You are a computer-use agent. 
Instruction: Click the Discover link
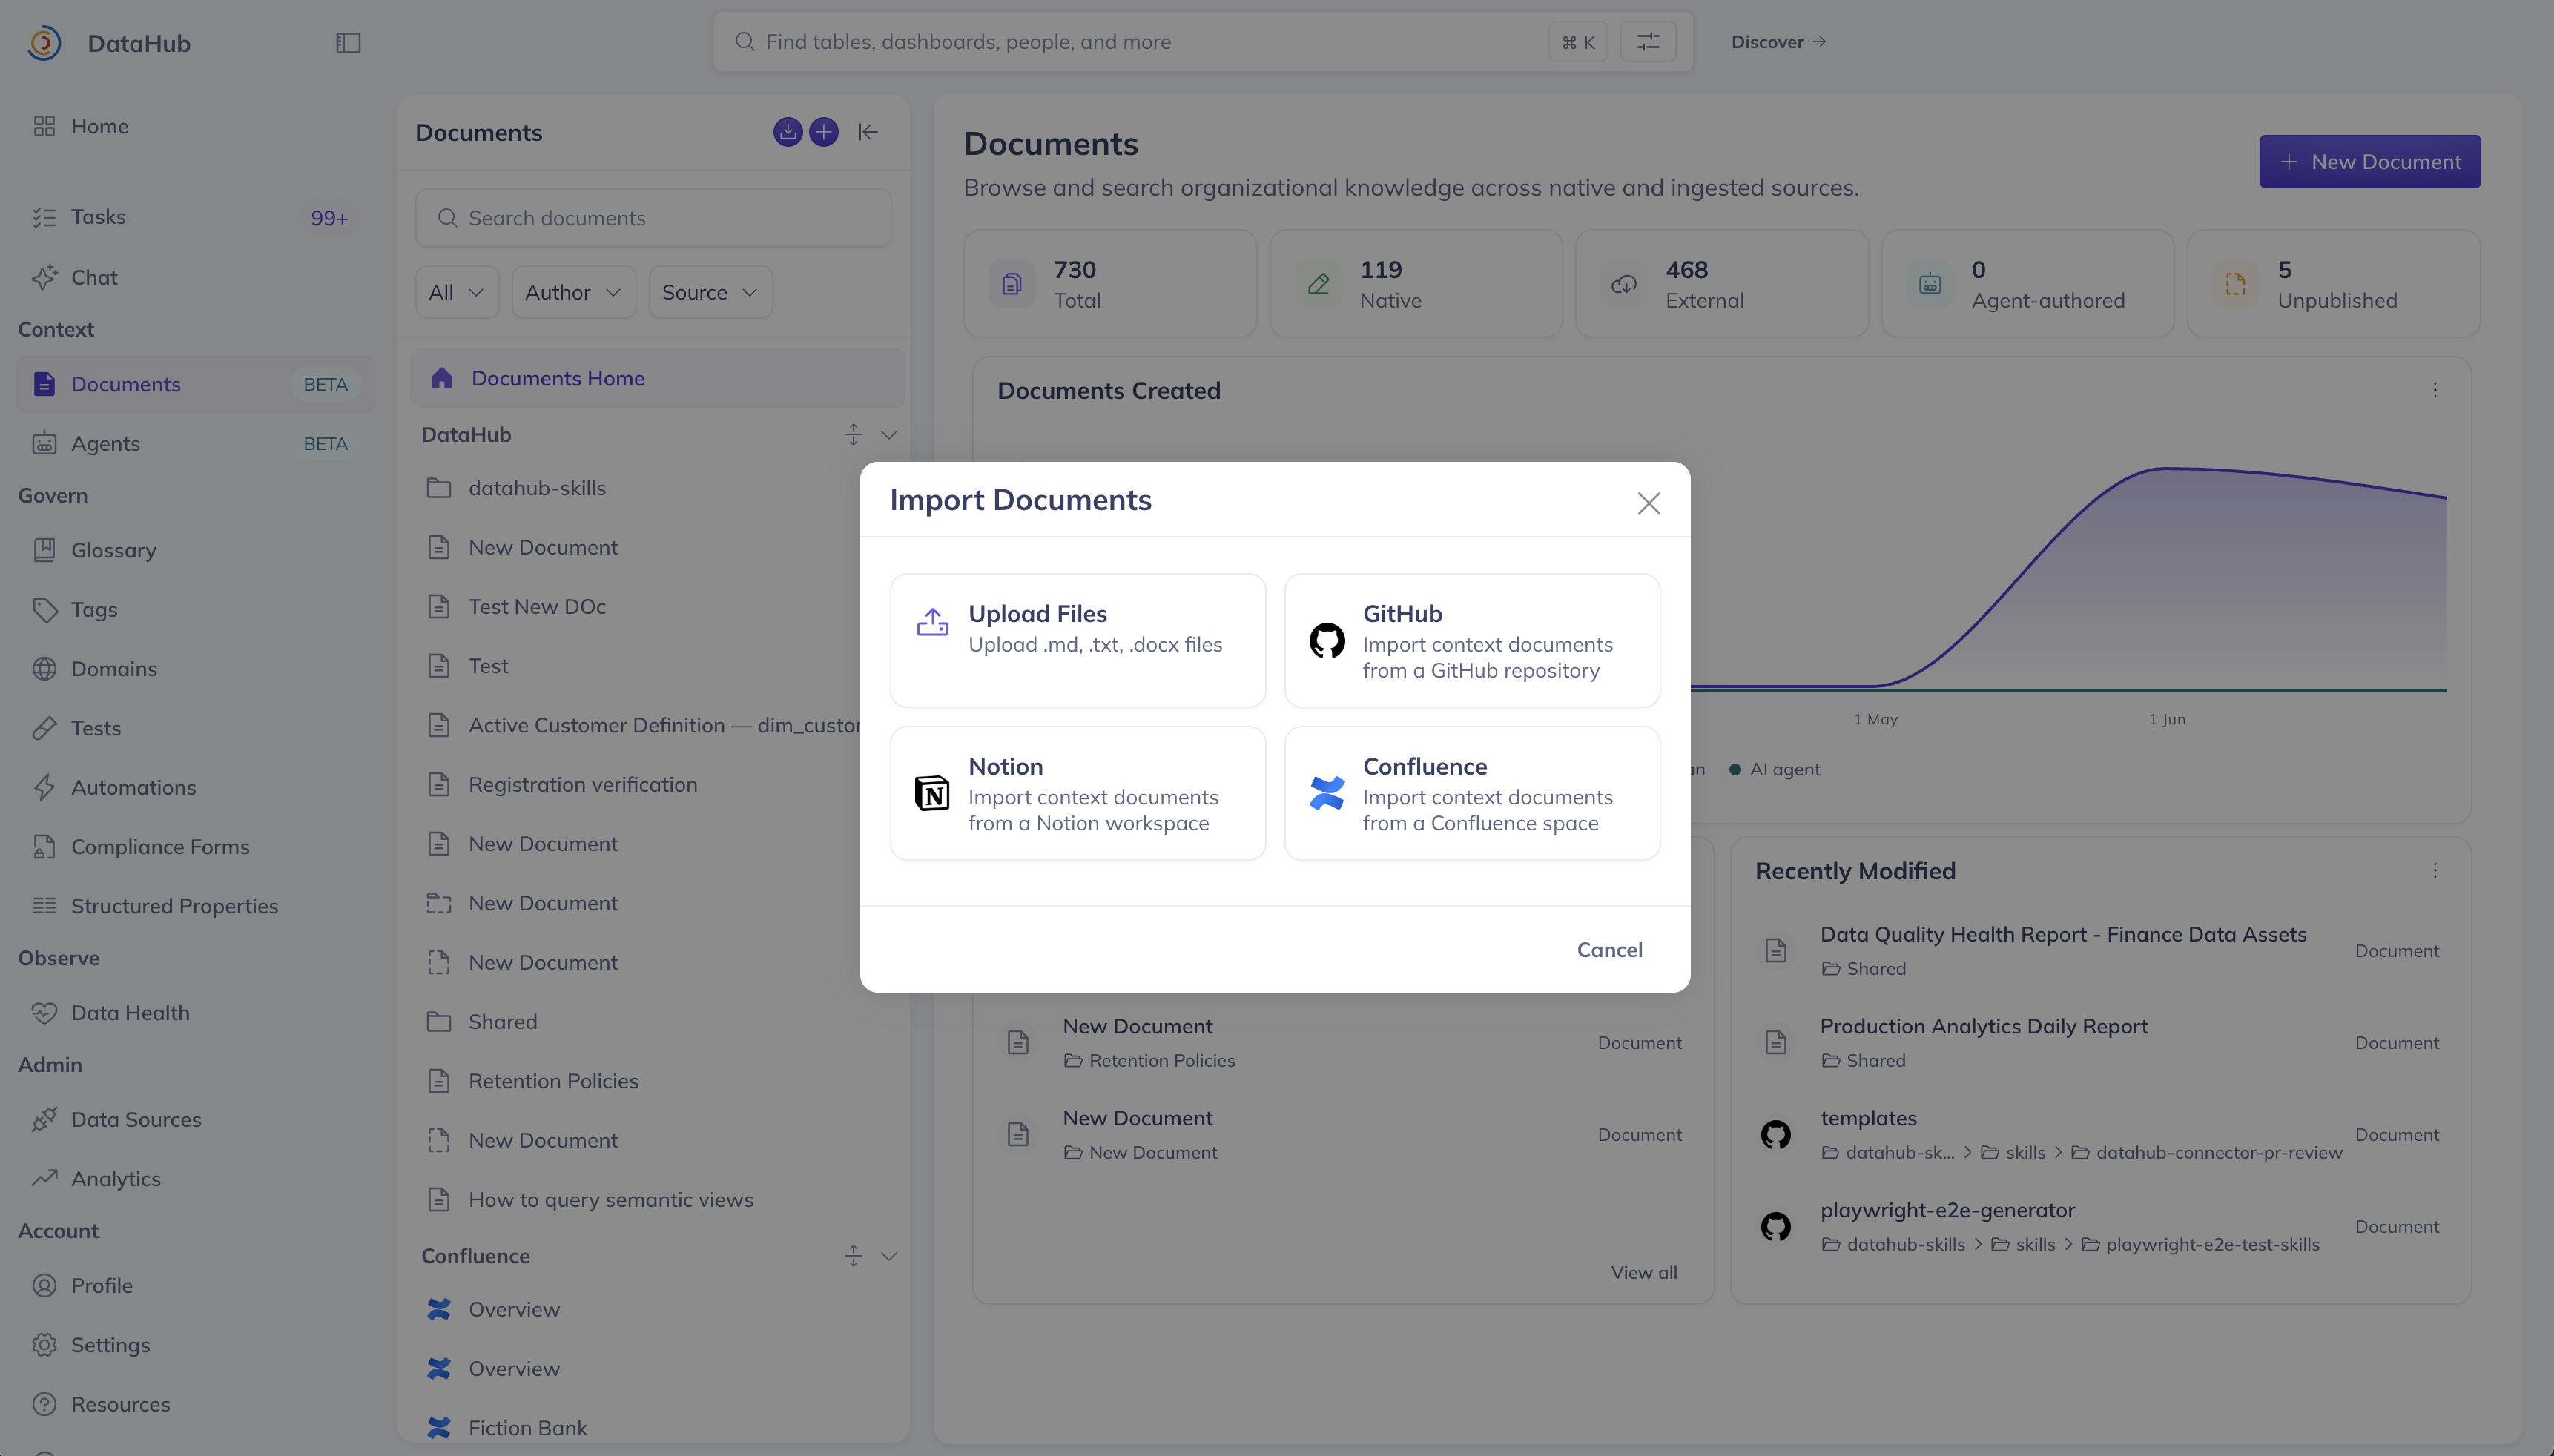click(x=1778, y=42)
